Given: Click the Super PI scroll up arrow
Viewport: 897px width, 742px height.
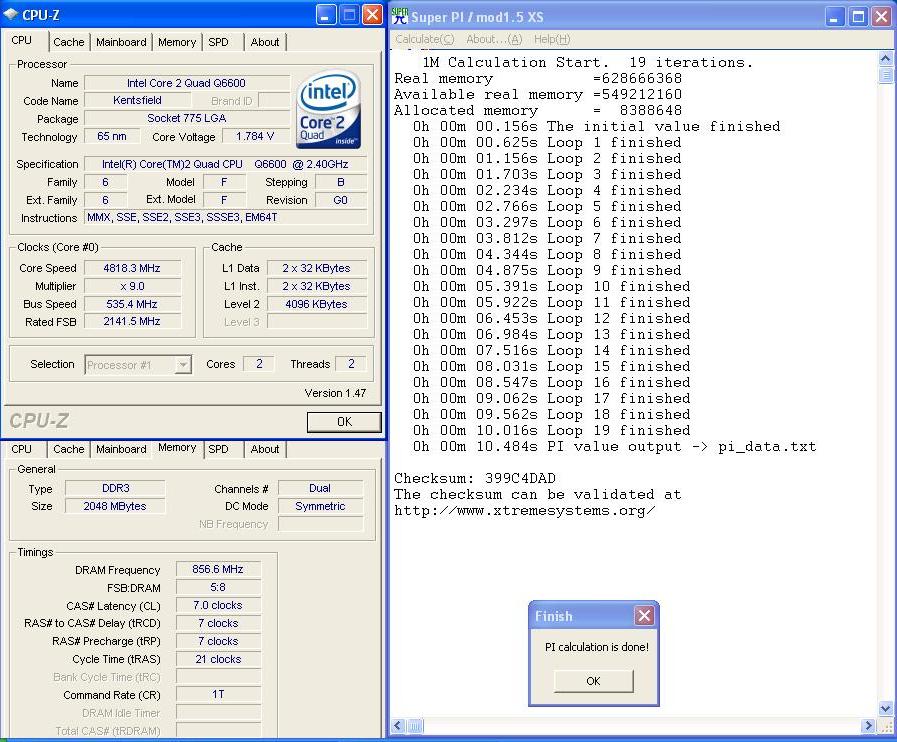Looking at the screenshot, I should [885, 58].
